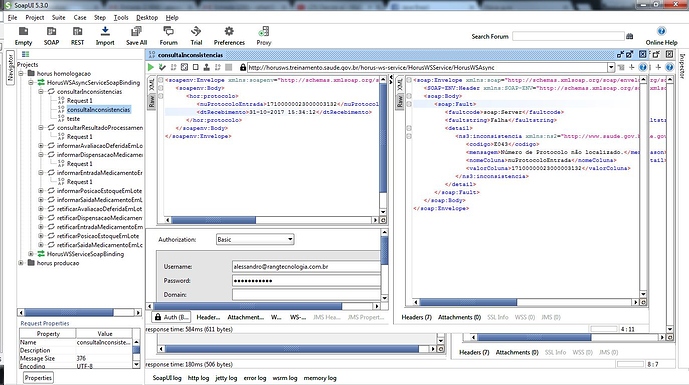Open the Tools menu
Viewport: 689px width, 385px height.
tap(121, 18)
